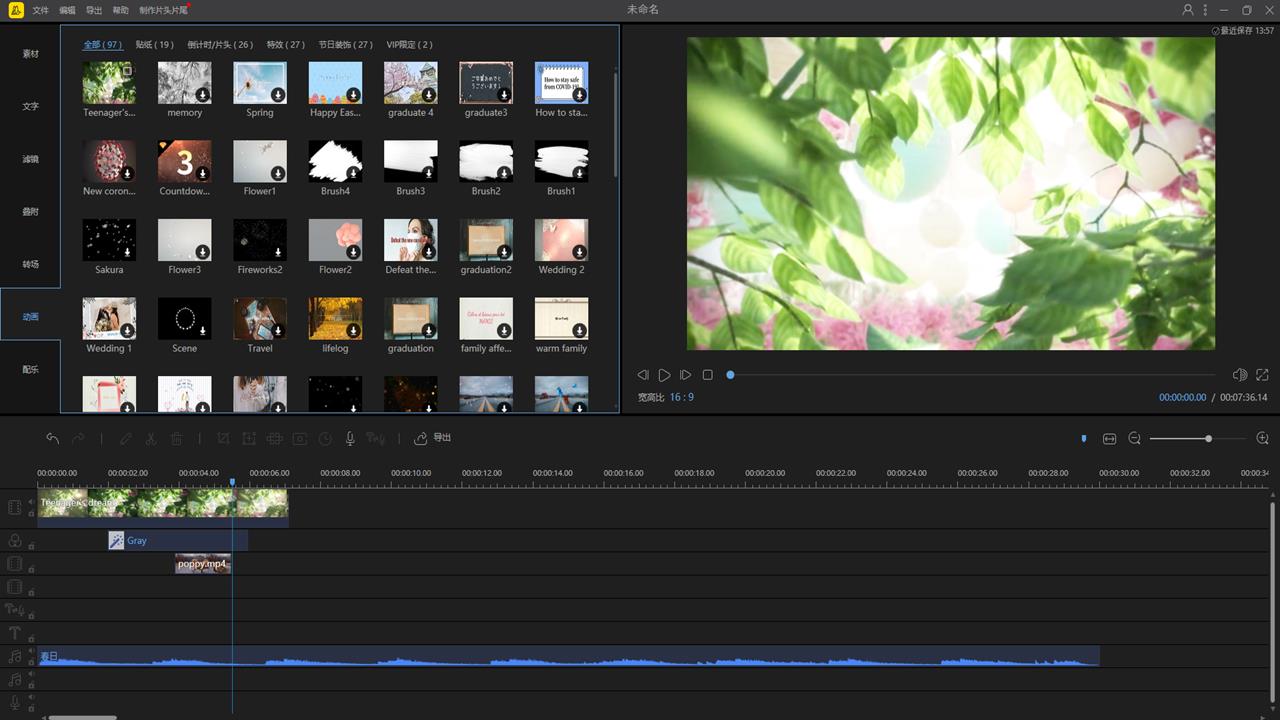Open the 转场 transitions sidebar panel

click(x=30, y=264)
